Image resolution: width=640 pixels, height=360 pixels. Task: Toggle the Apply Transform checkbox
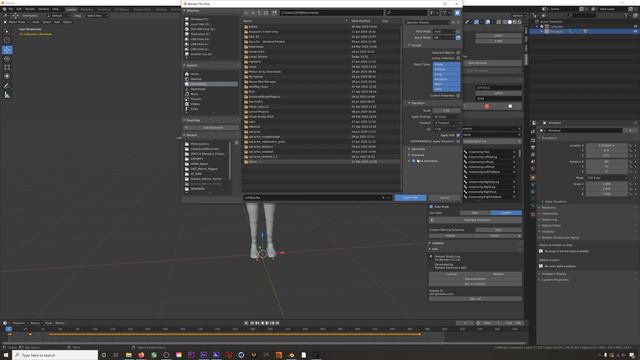tap(458, 141)
